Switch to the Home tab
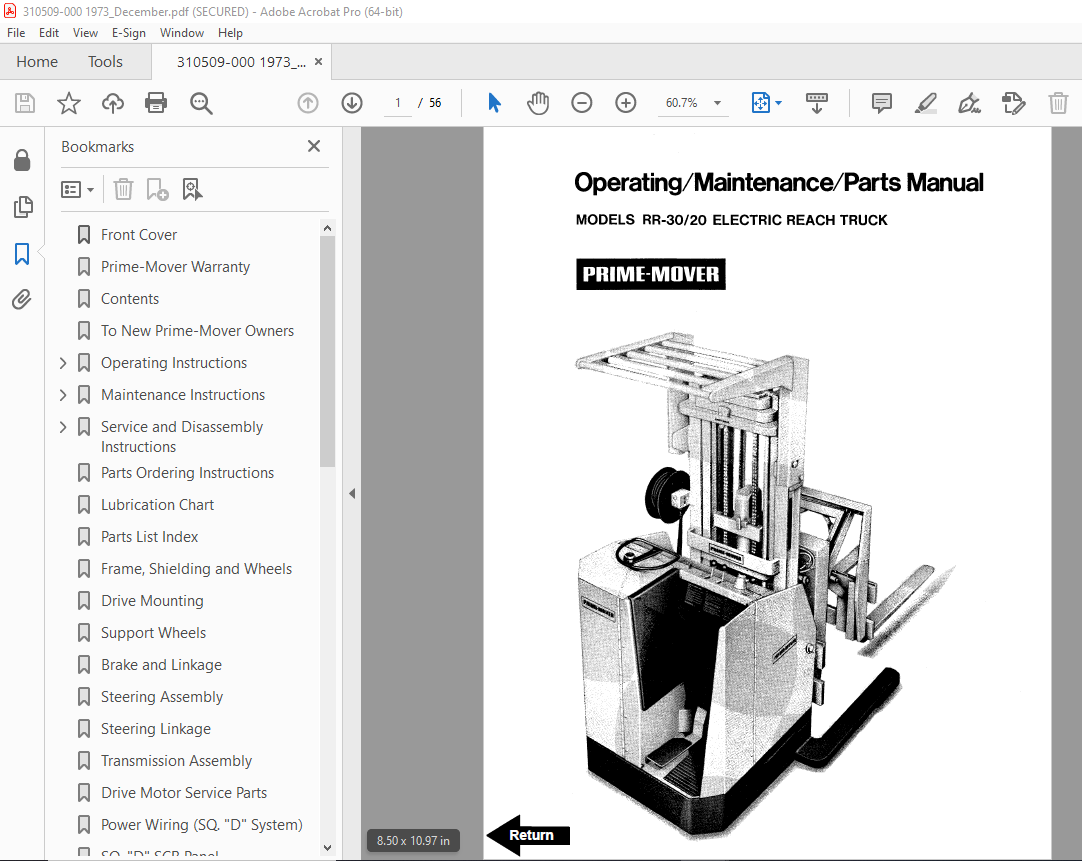The width and height of the screenshot is (1082, 861). tap(37, 61)
